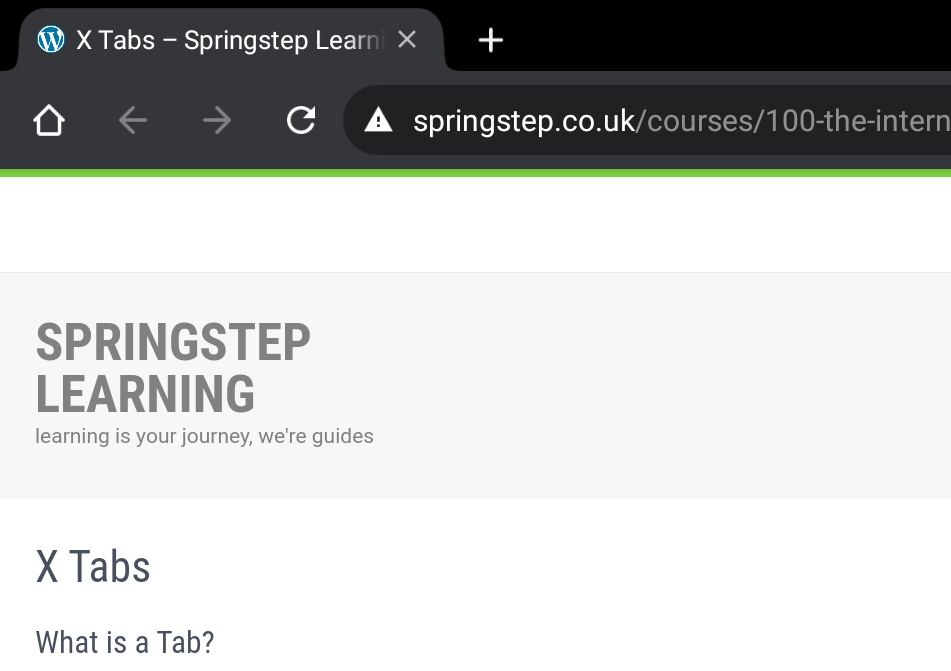Screen dimensions: 951x671
Task: Reload the current page
Action: 300,121
